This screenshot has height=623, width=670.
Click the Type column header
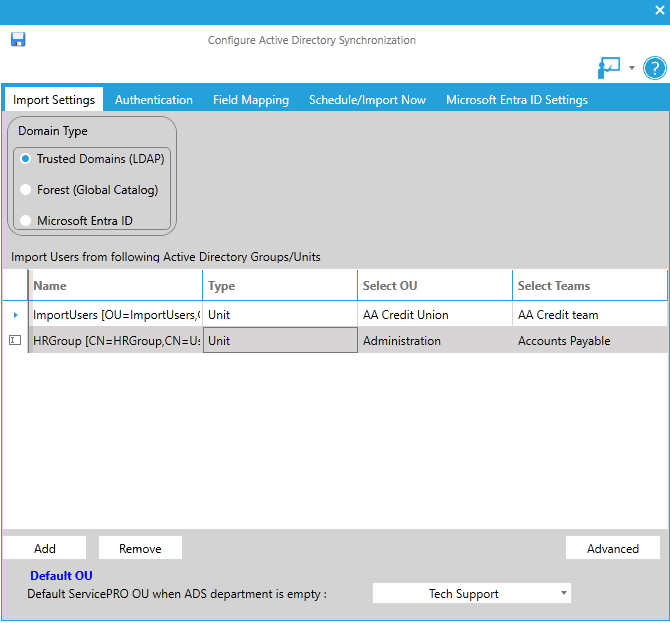coord(280,285)
